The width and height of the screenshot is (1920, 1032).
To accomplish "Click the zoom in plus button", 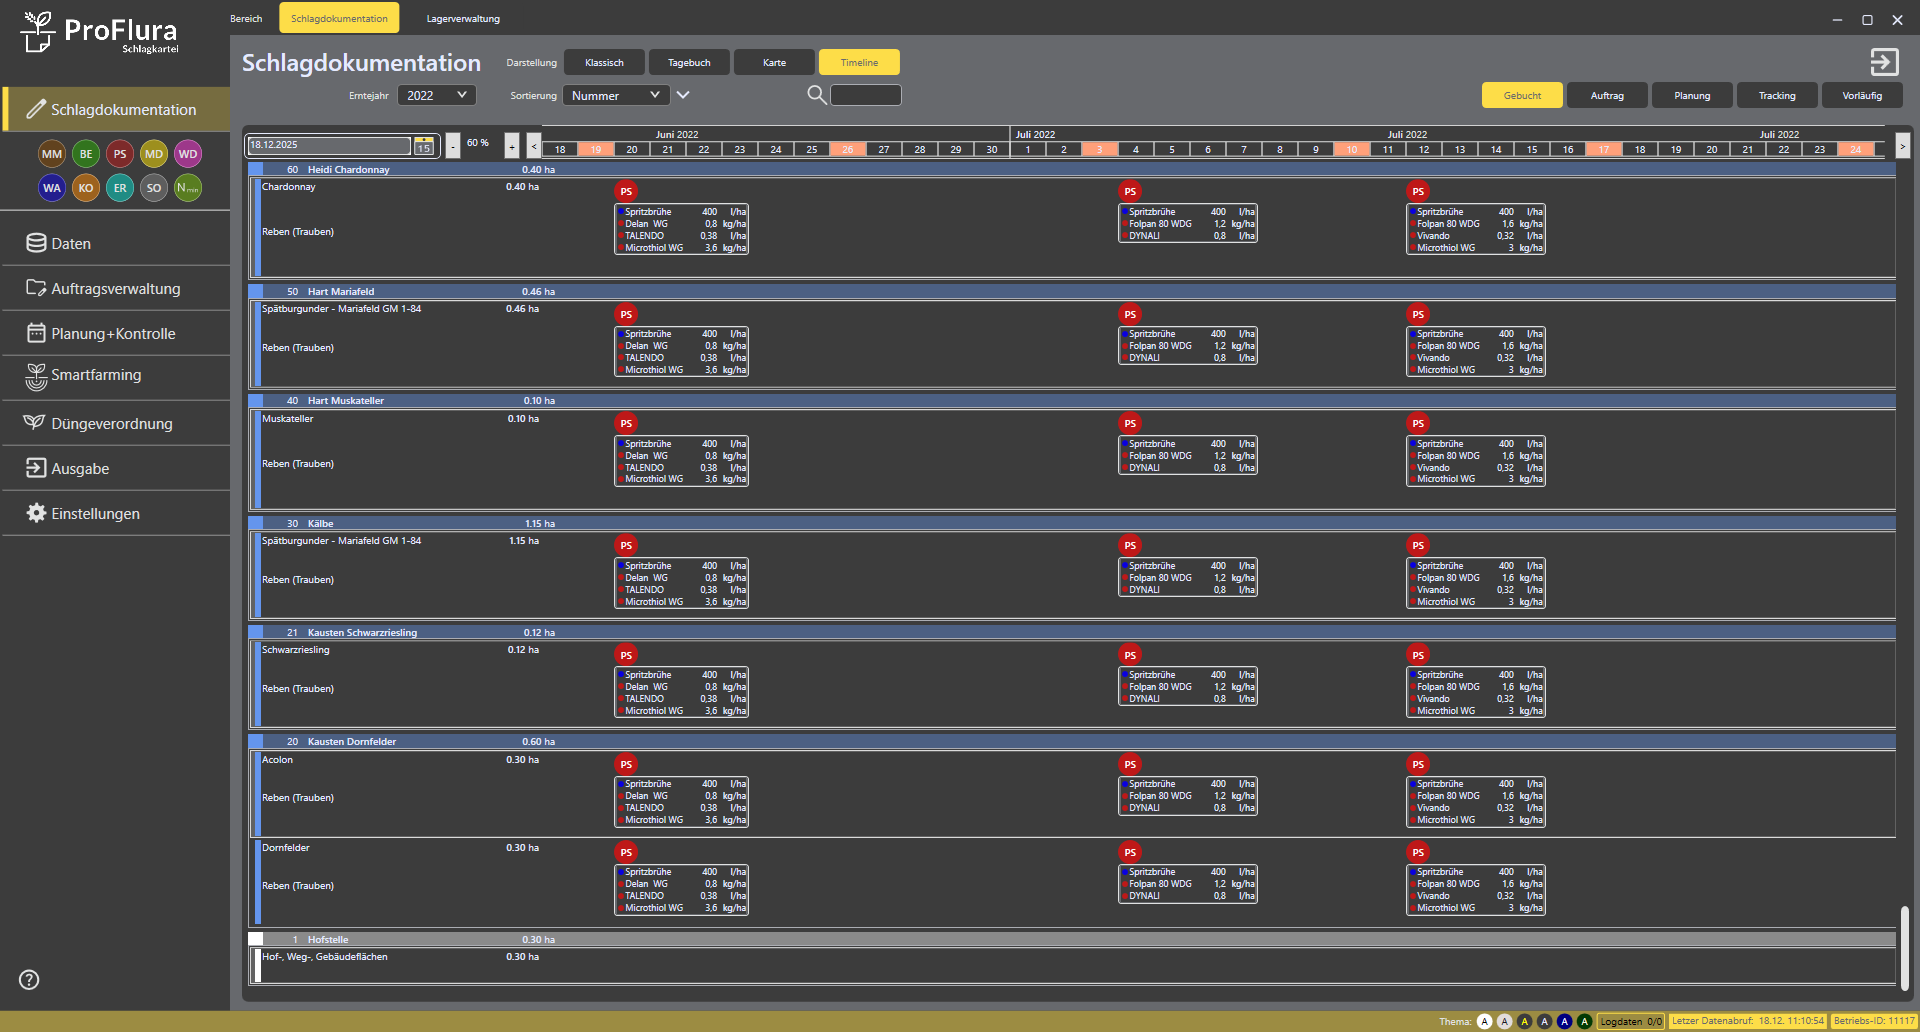I will tap(512, 146).
